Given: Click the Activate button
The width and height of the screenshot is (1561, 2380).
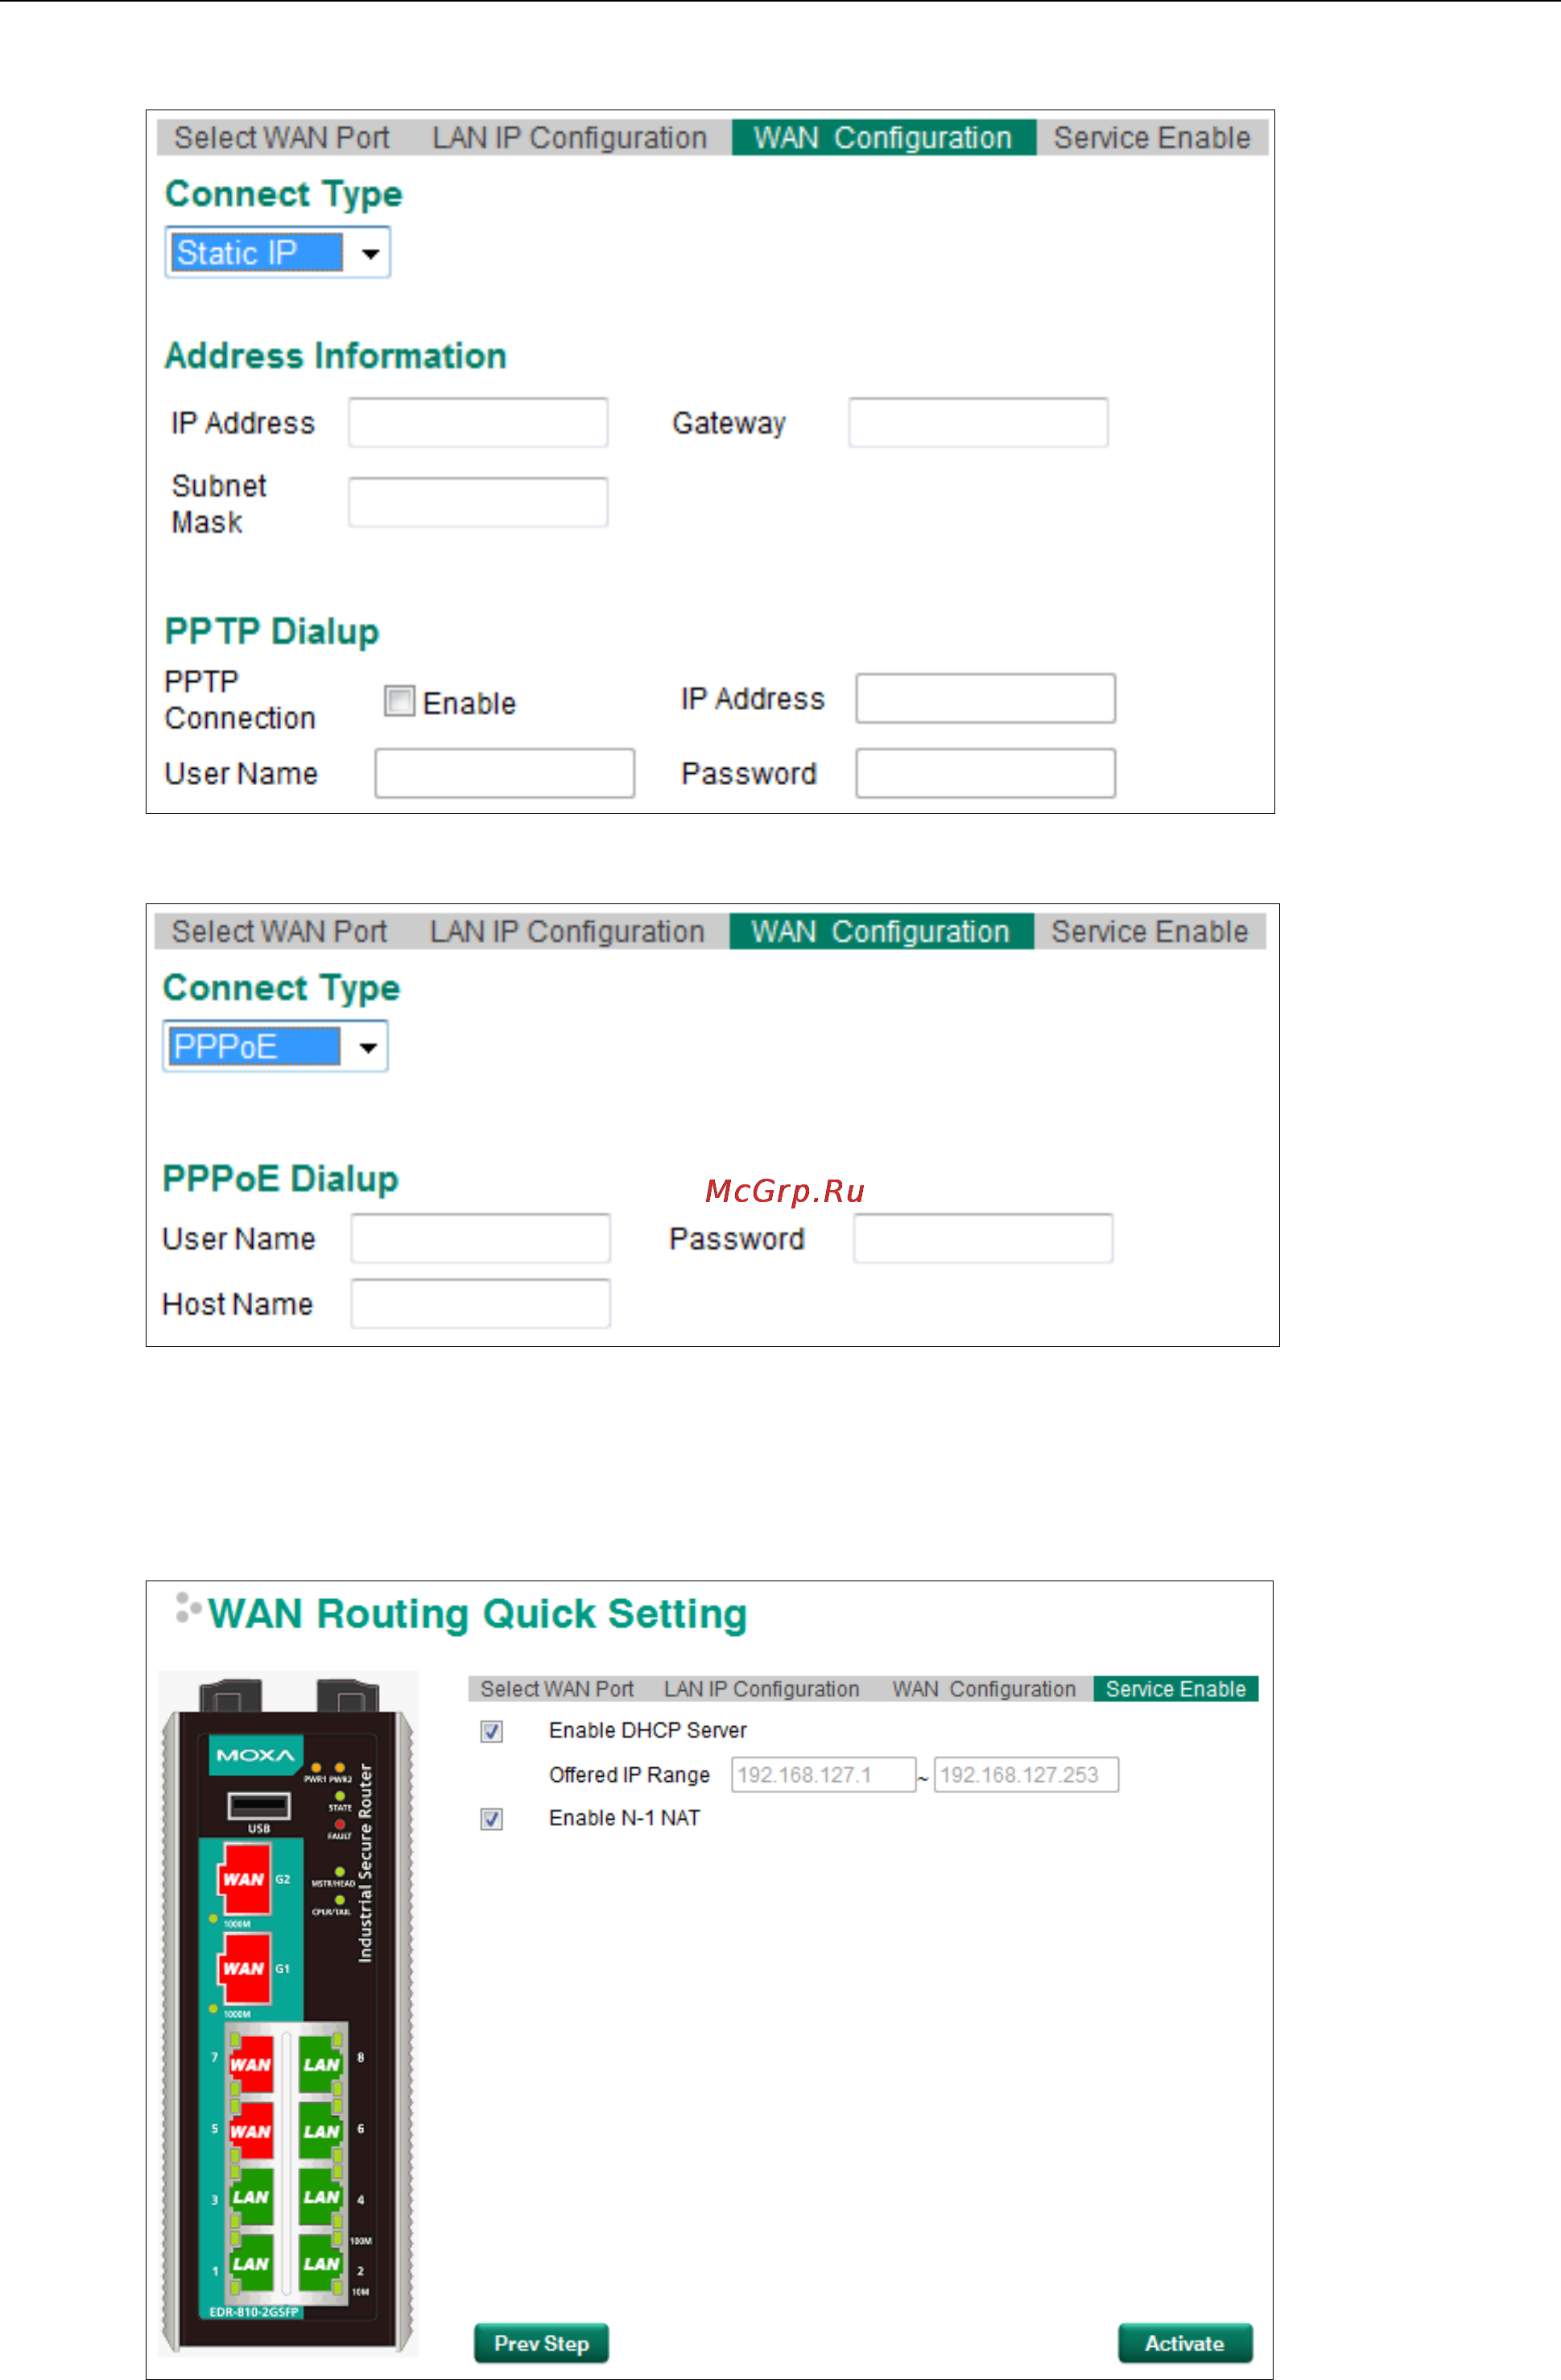Looking at the screenshot, I should [1185, 2343].
